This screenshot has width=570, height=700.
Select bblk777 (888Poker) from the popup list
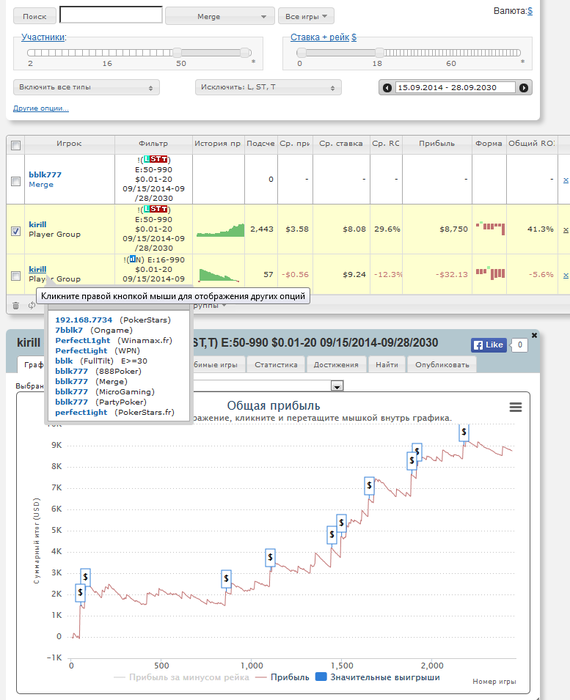98,371
